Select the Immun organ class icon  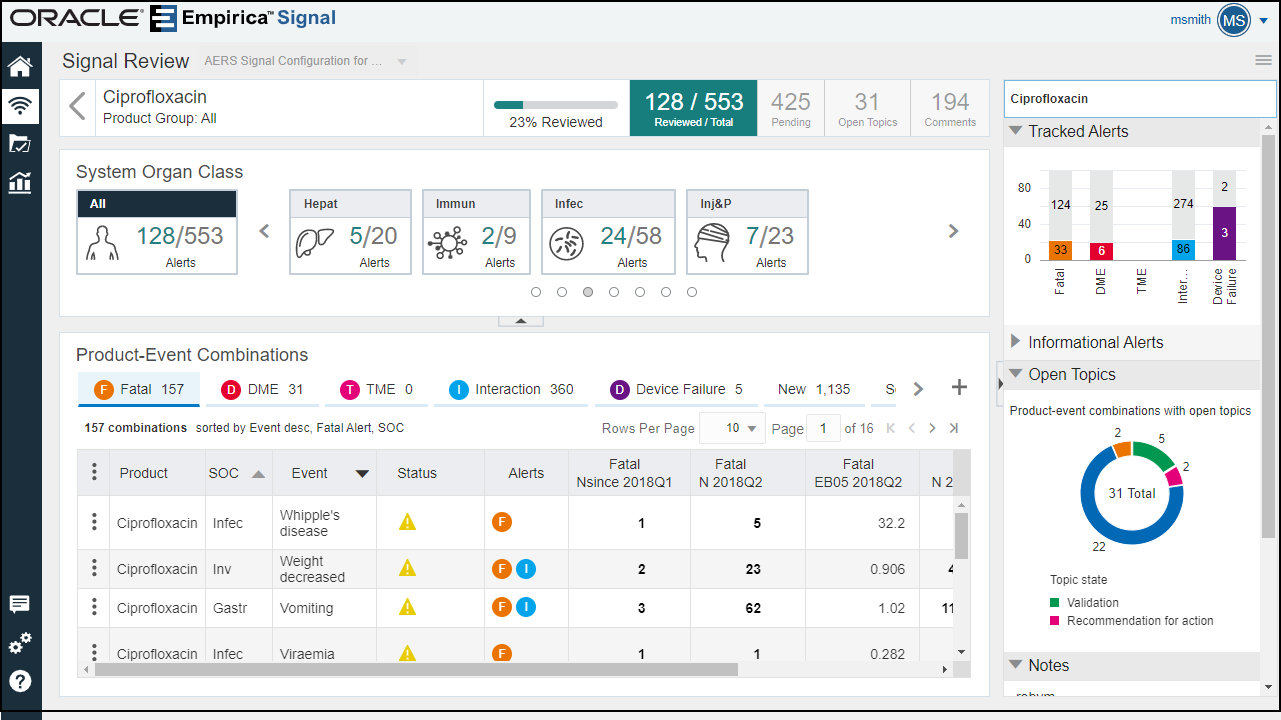(447, 245)
